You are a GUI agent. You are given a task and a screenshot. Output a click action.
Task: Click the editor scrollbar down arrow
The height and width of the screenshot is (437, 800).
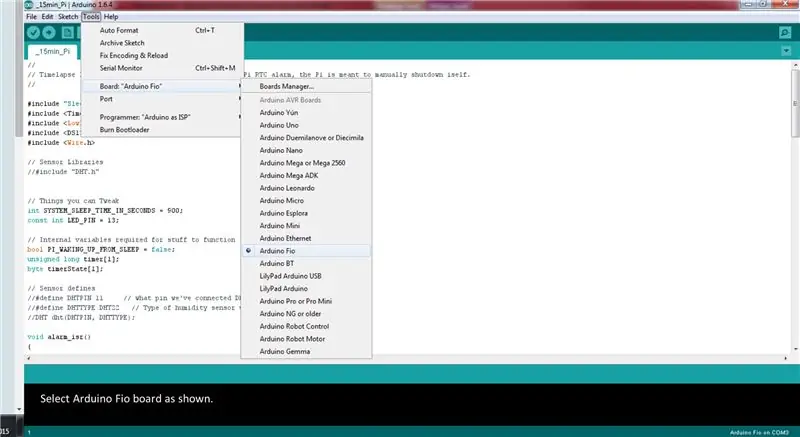pyautogui.click(x=795, y=349)
